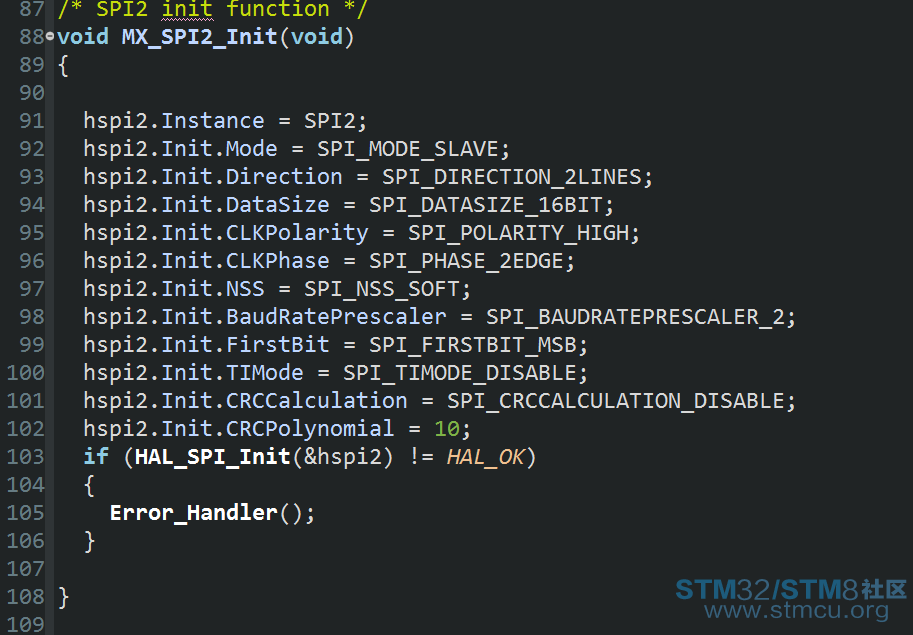Click the SPI2 init function comment

click(x=213, y=10)
